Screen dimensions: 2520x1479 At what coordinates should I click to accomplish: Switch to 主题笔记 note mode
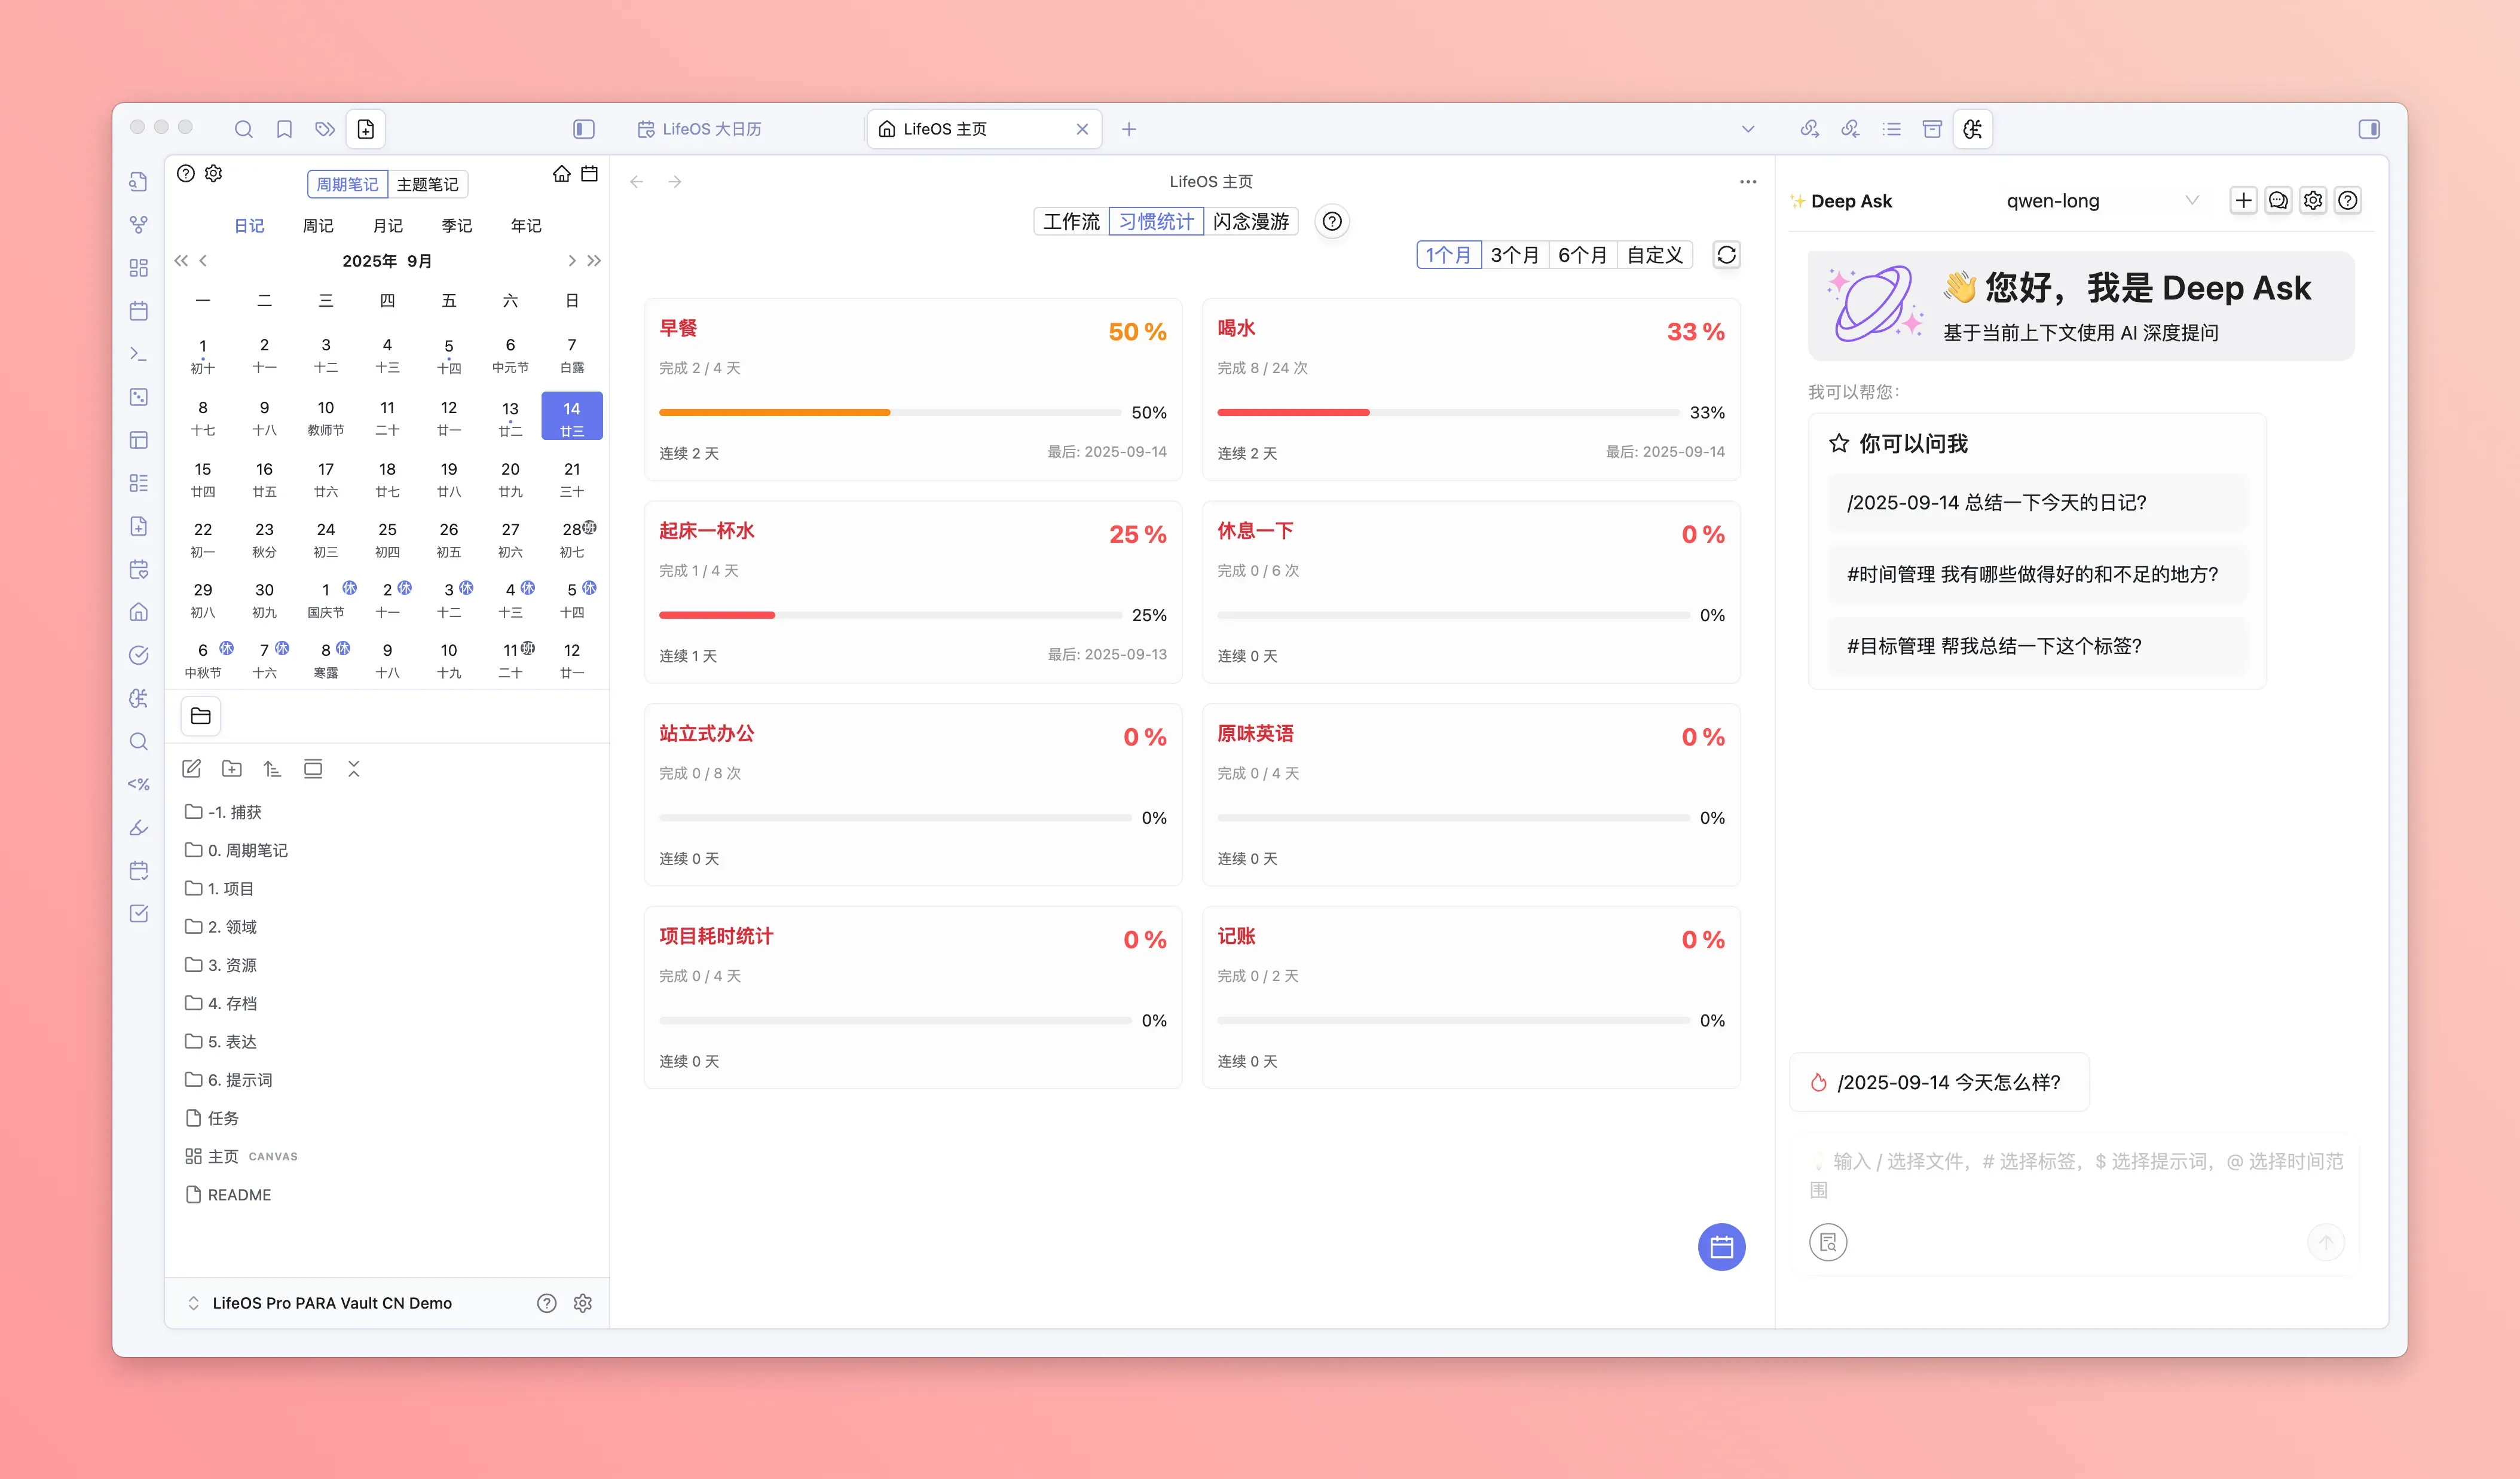(427, 185)
